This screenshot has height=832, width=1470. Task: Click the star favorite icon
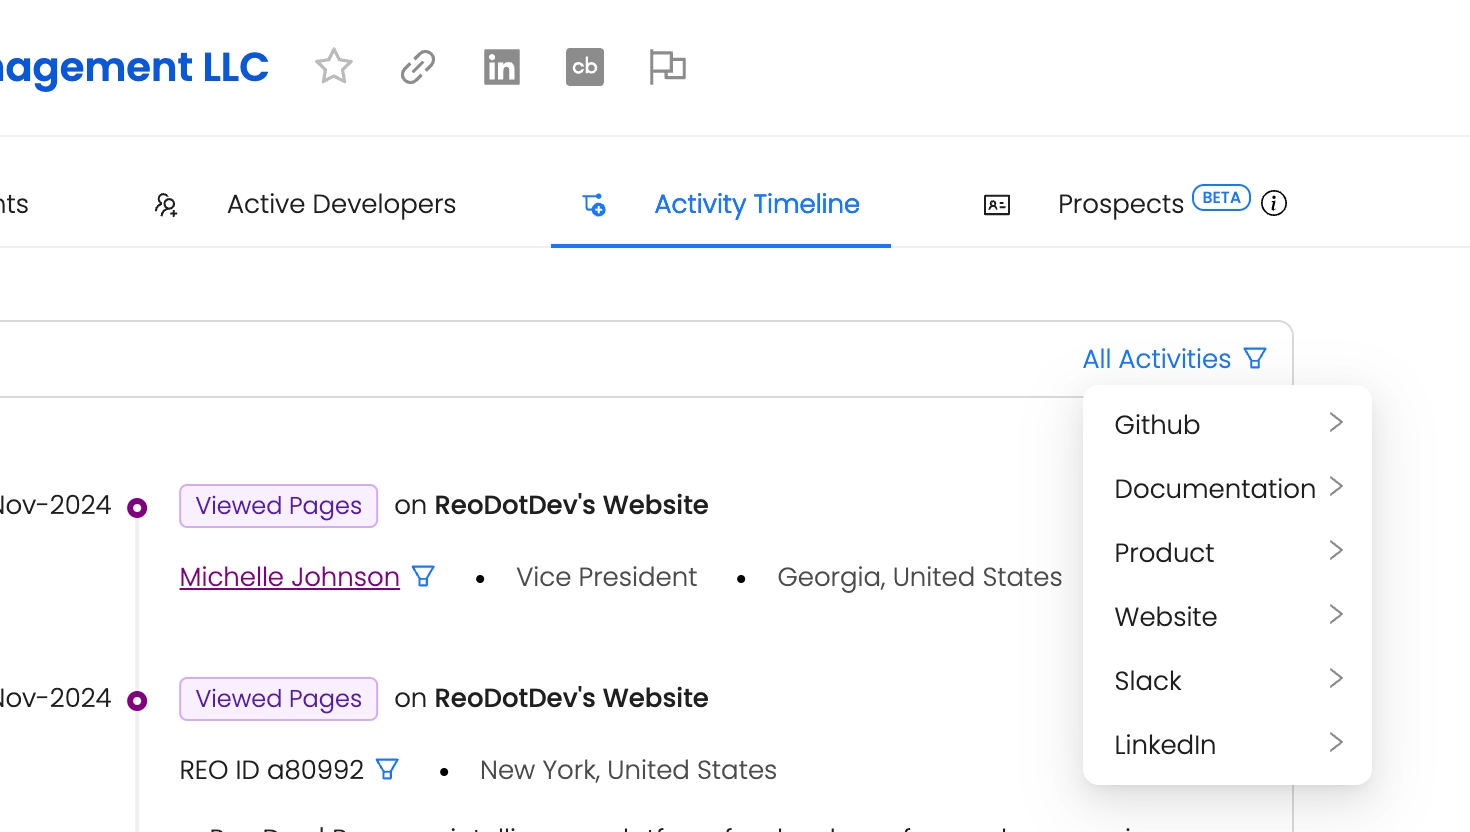pos(334,67)
